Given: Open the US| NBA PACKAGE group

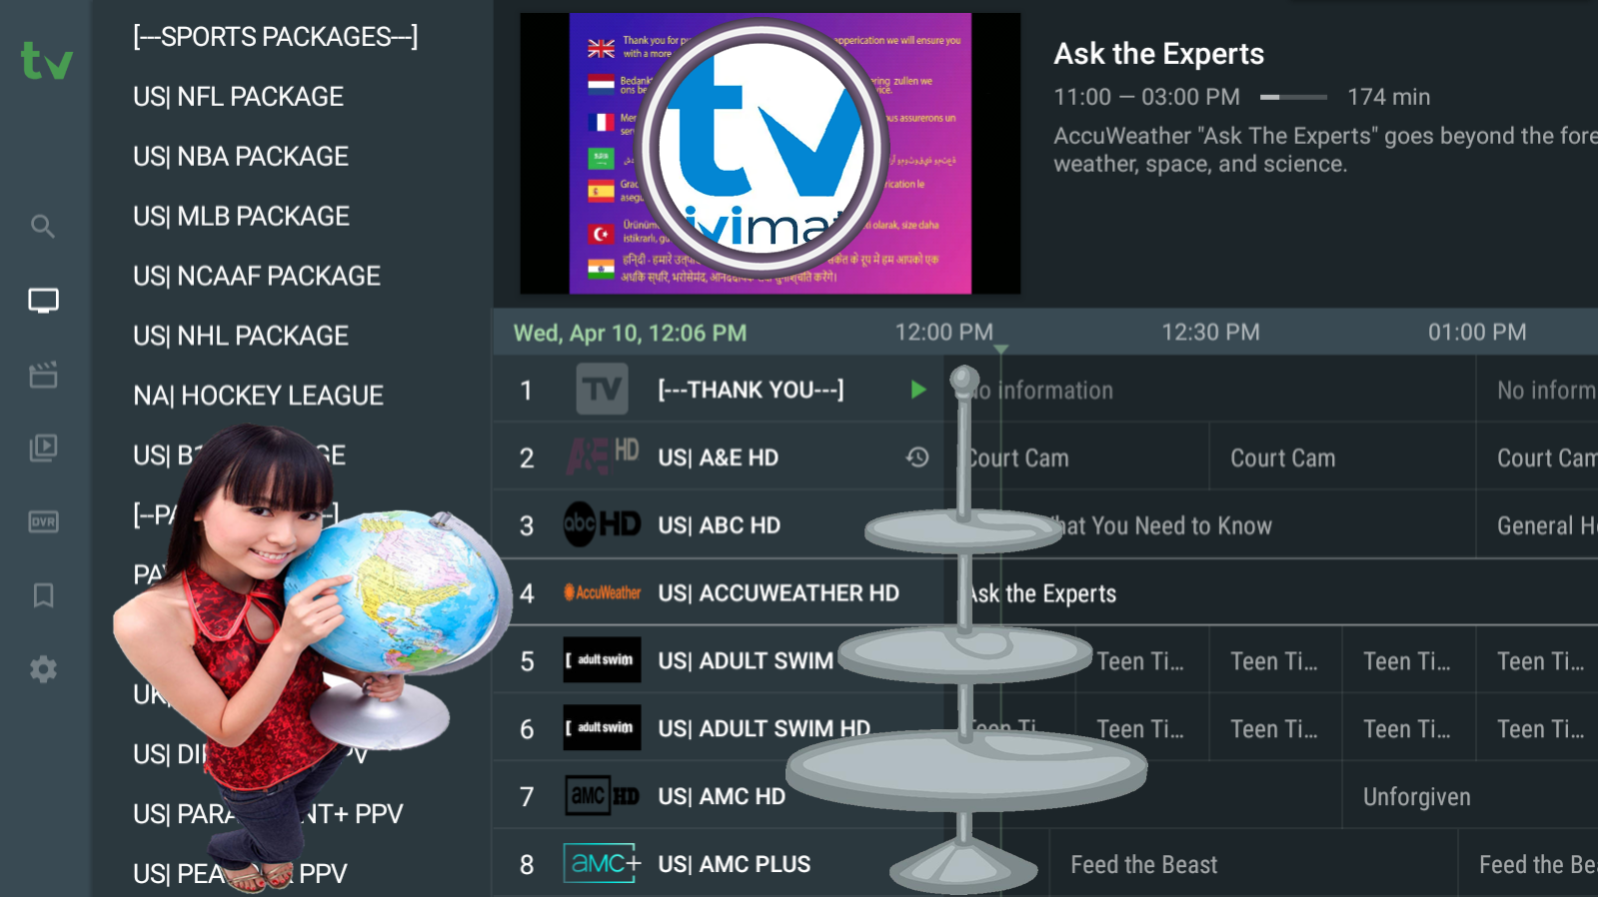Looking at the screenshot, I should 241,157.
